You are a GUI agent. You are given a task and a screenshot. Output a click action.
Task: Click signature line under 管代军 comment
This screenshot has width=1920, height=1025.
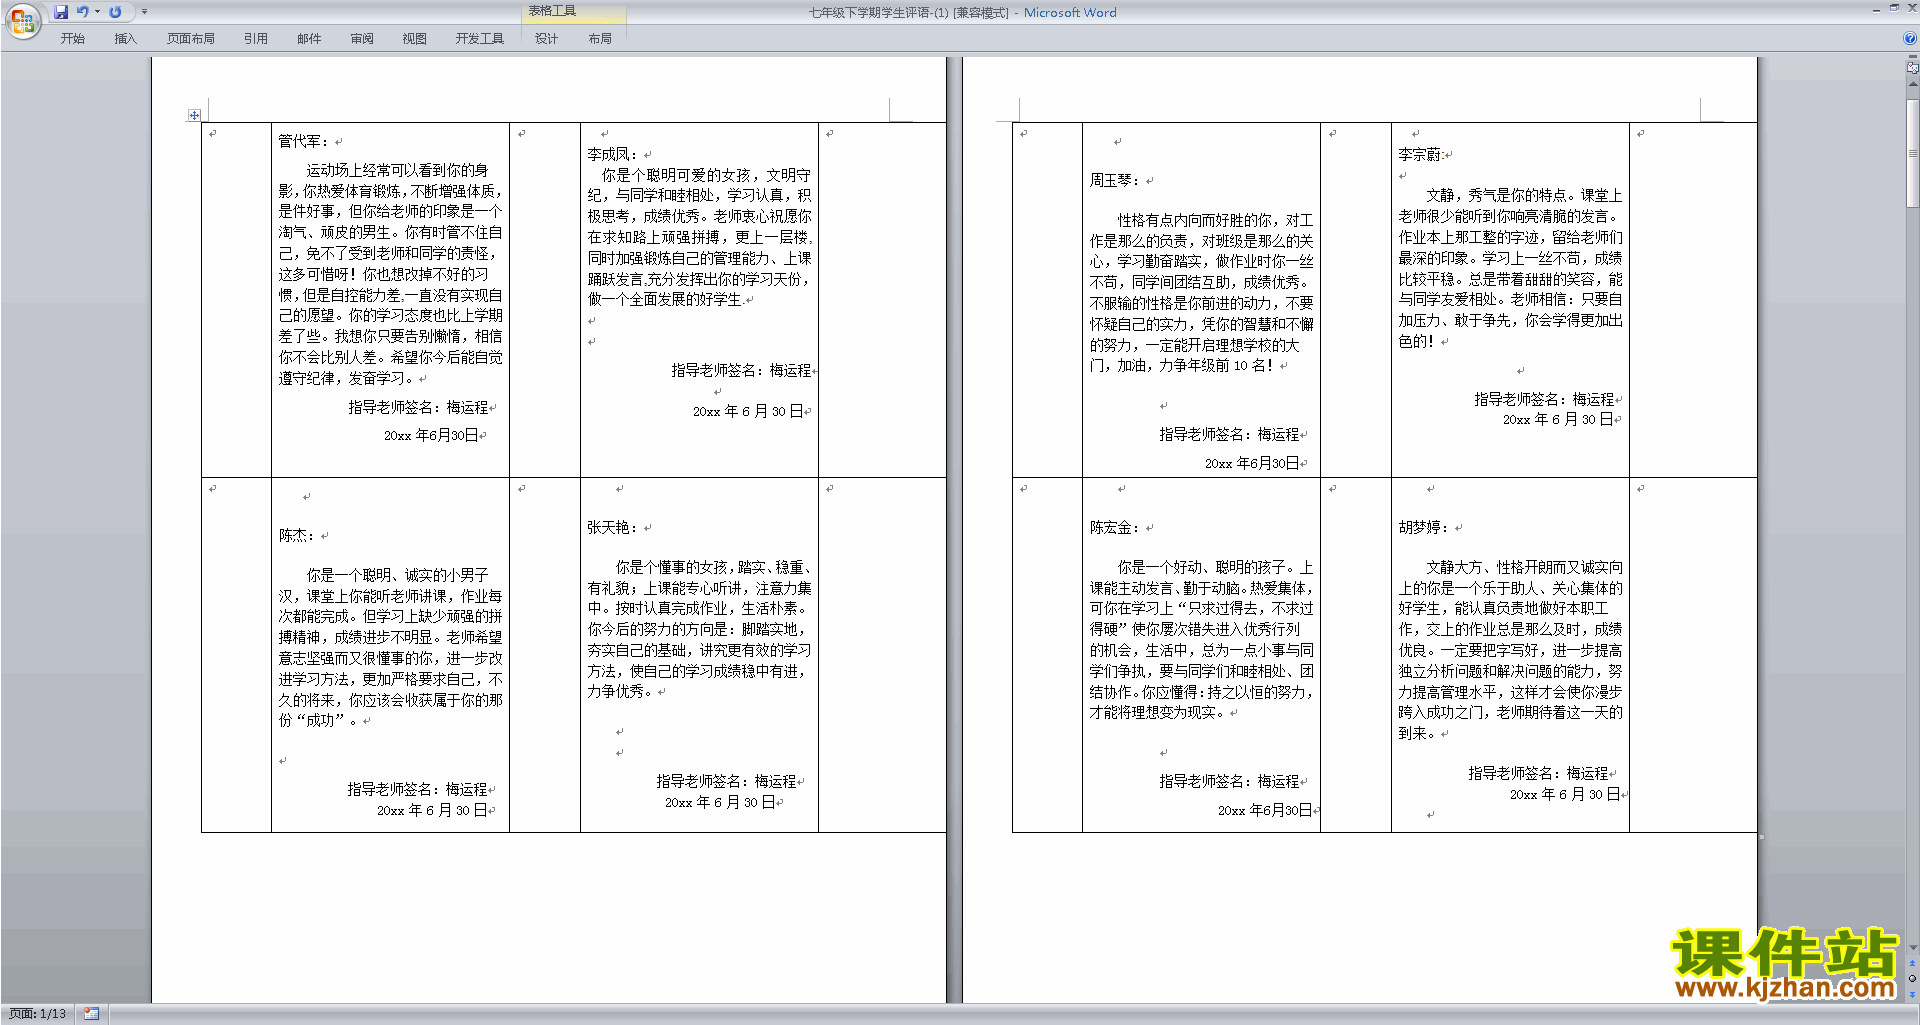pos(419,407)
